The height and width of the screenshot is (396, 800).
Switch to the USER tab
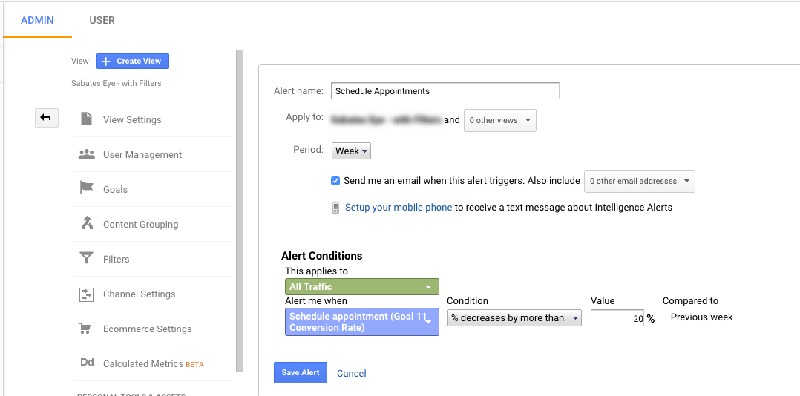102,20
